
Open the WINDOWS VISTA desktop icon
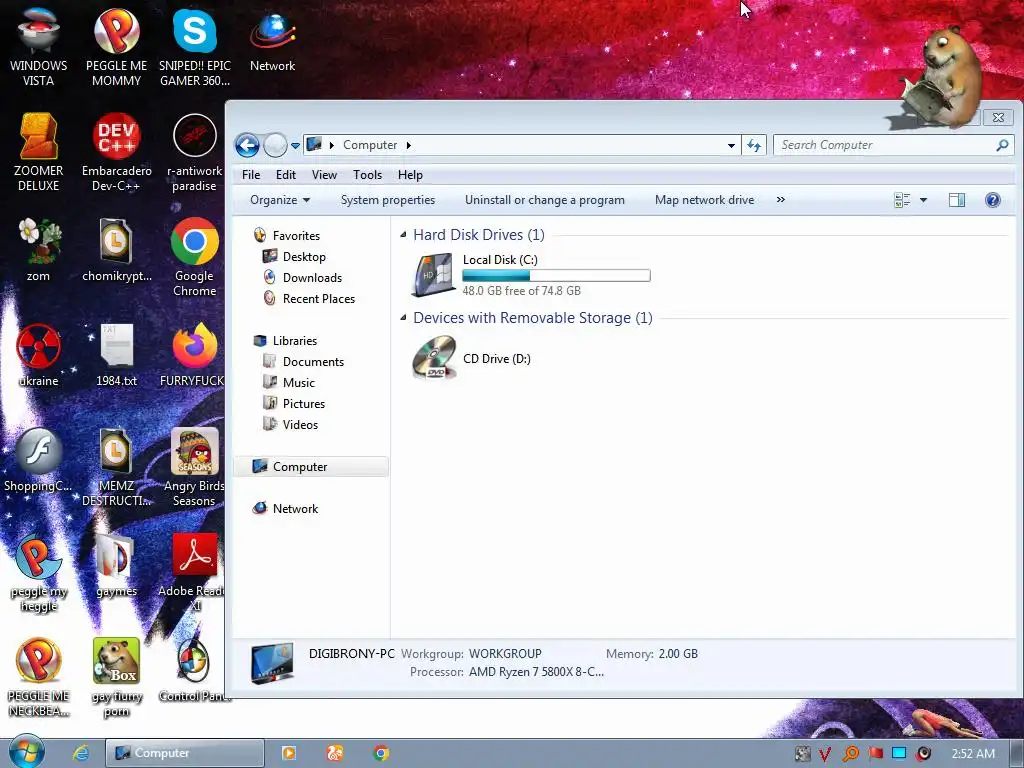38,46
